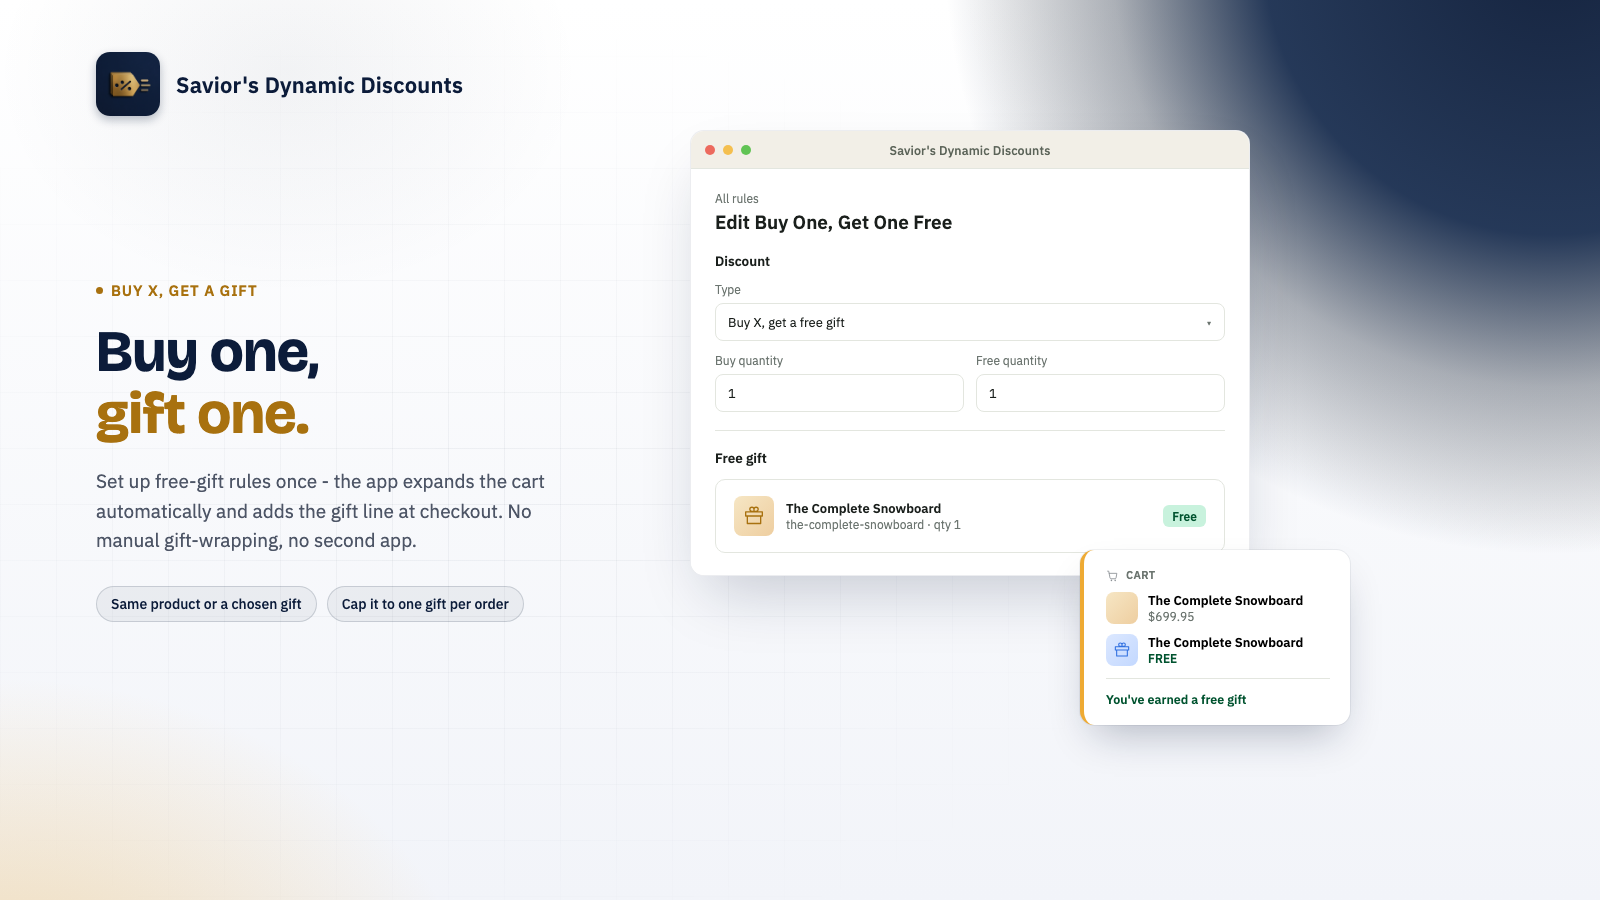Click the yellow minimize window dot
The height and width of the screenshot is (900, 1600).
(x=728, y=150)
